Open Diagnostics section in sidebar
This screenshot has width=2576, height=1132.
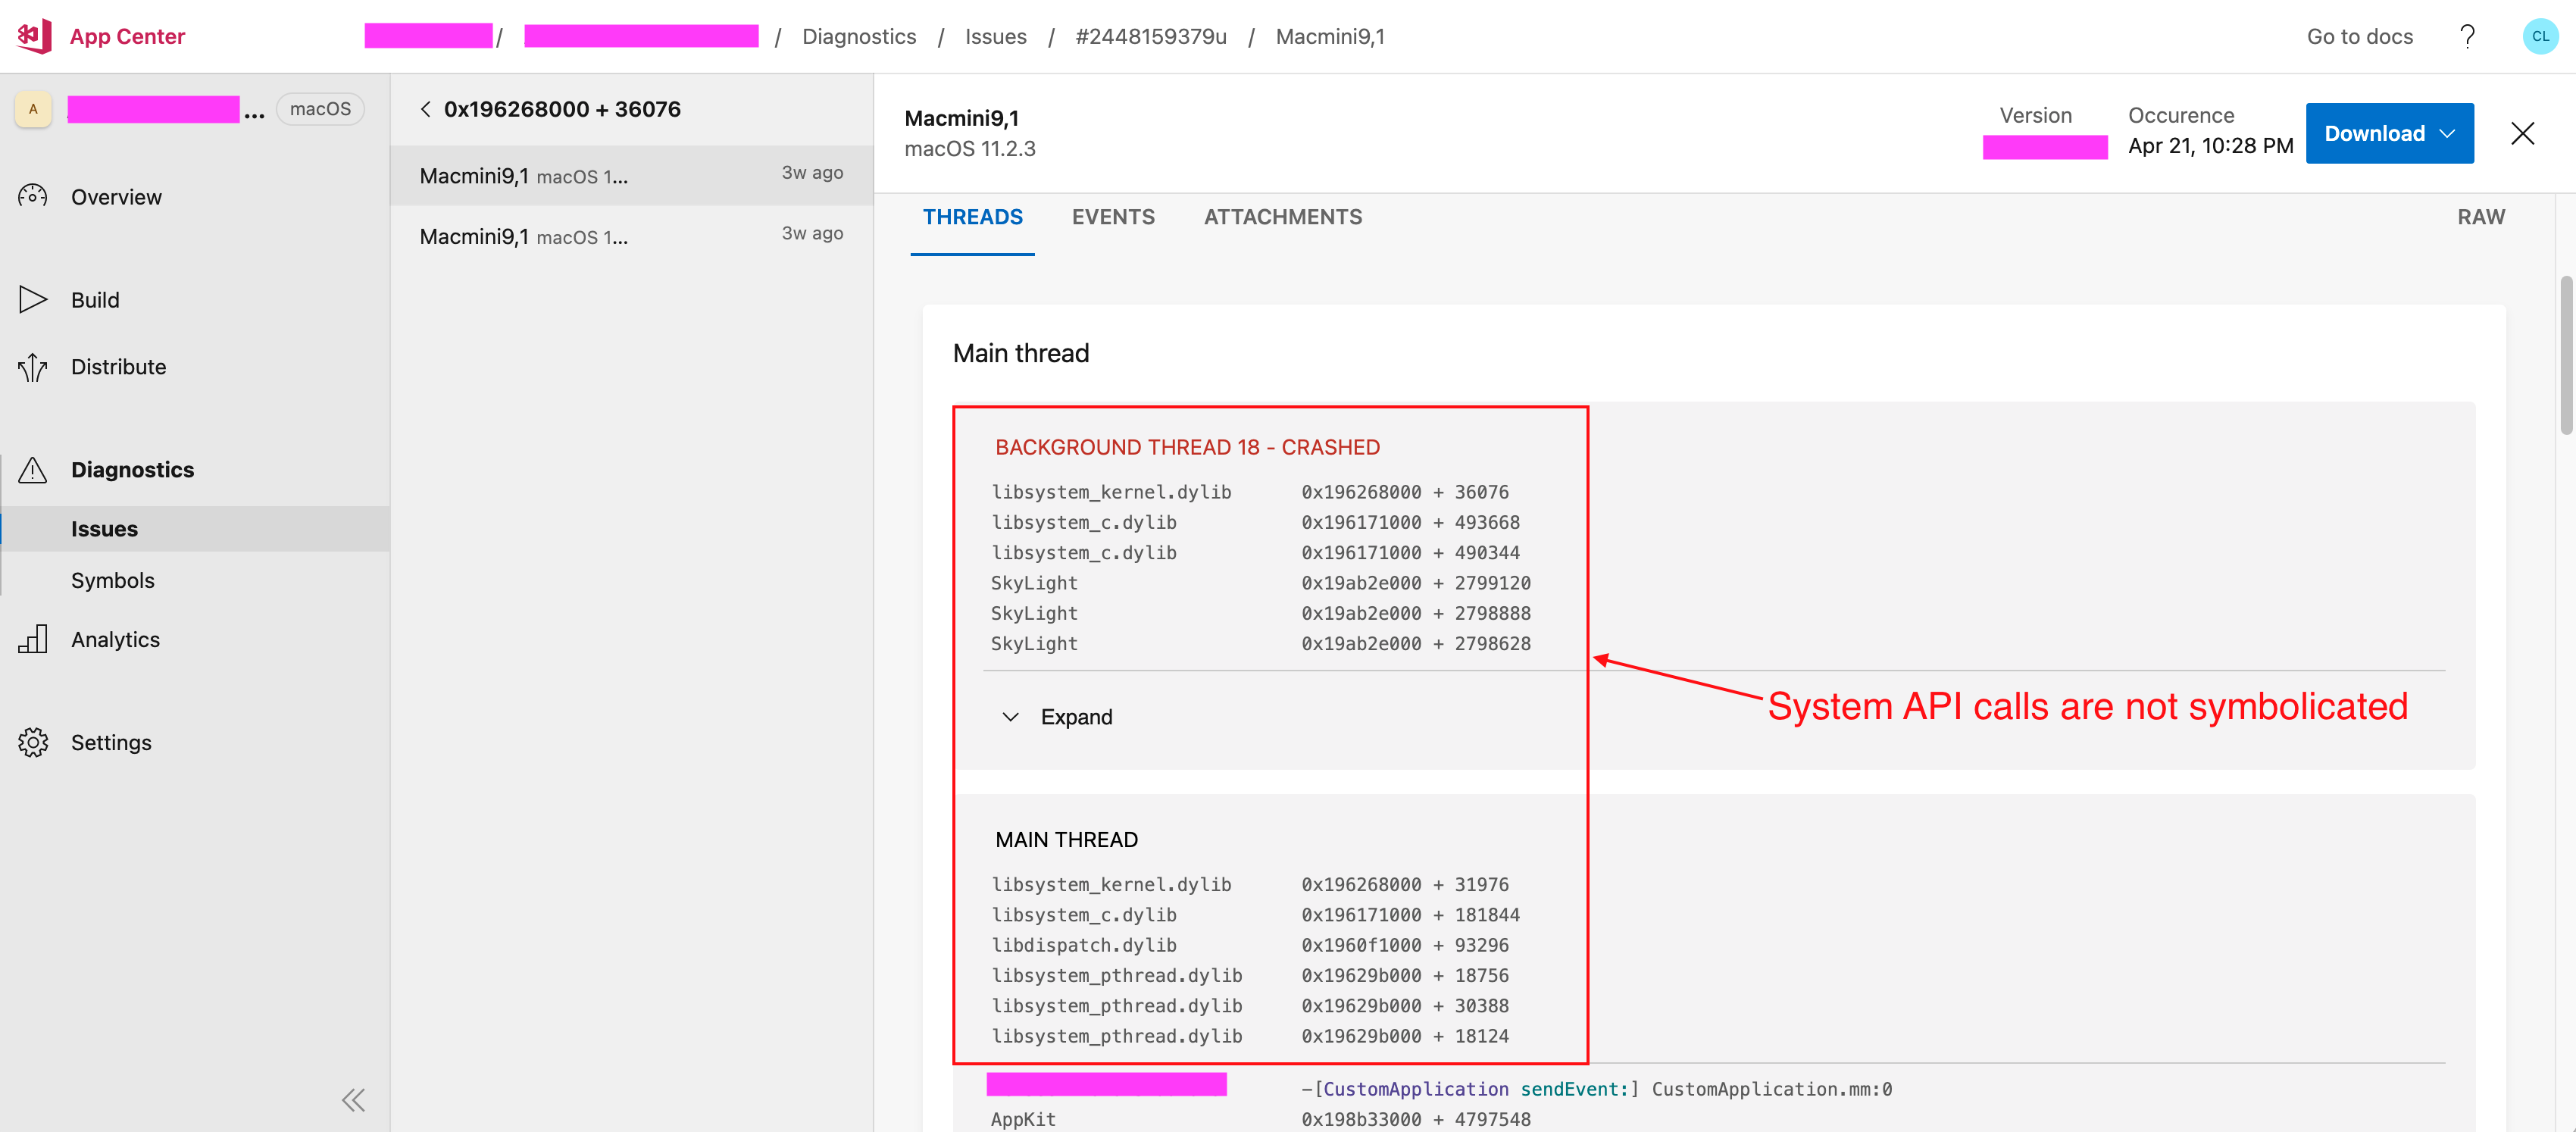pyautogui.click(x=132, y=470)
